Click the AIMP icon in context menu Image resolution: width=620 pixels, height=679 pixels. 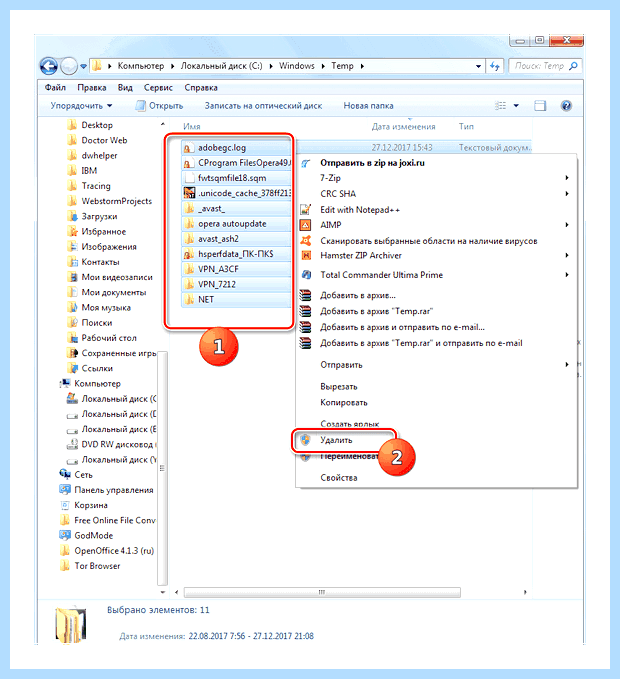click(x=306, y=225)
